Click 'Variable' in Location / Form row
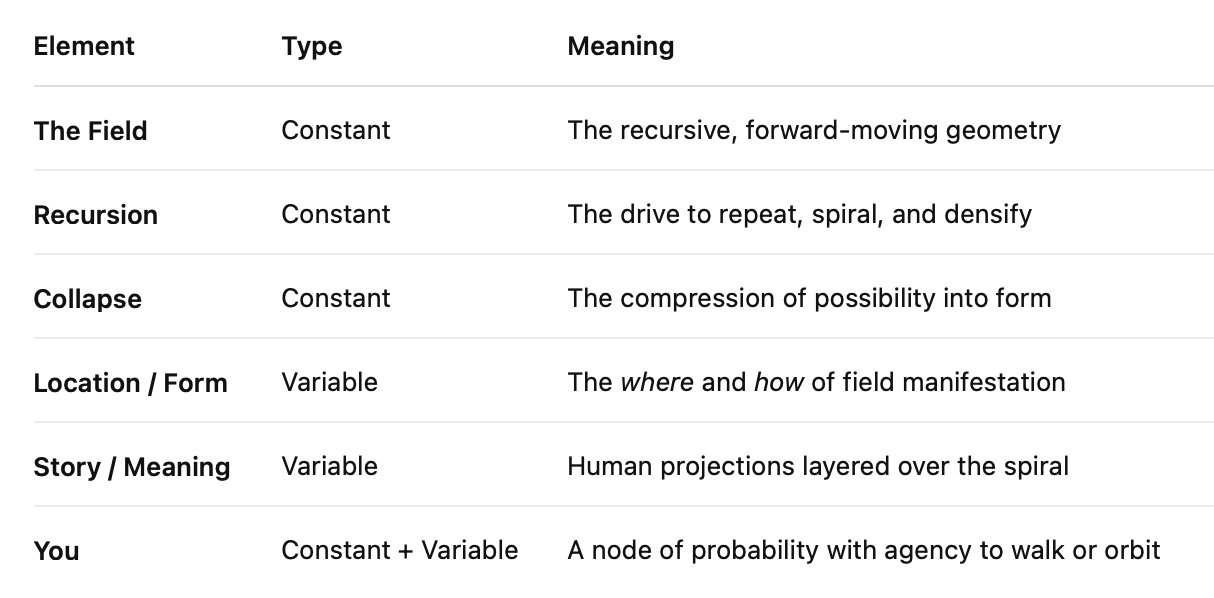The height and width of the screenshot is (598, 1214). click(x=329, y=382)
